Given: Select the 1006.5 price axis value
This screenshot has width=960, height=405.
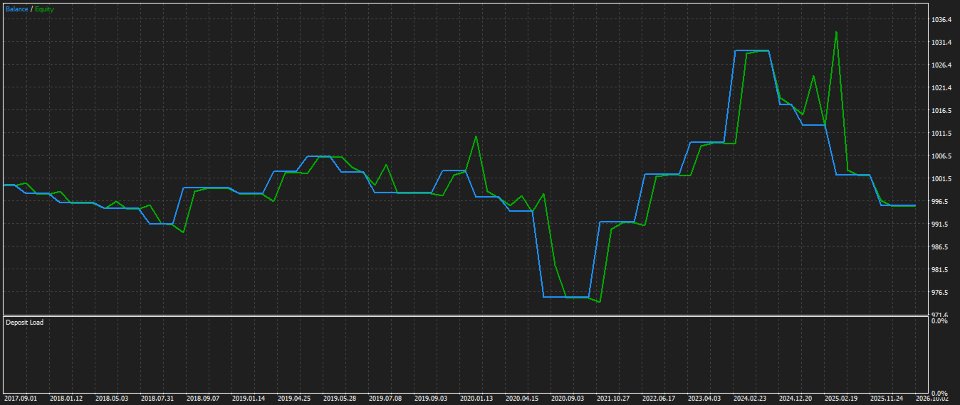Looking at the screenshot, I should tap(942, 155).
